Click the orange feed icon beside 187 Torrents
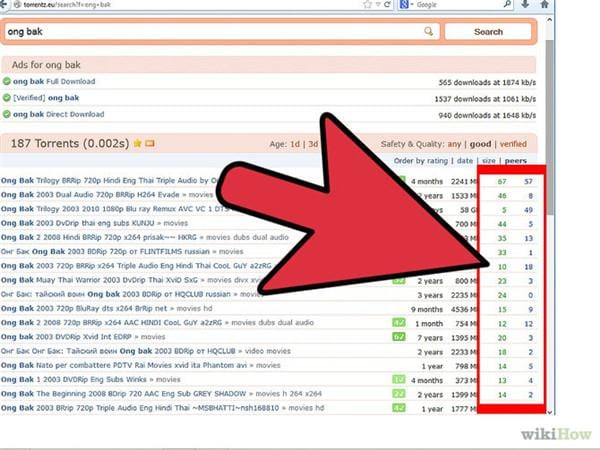Viewport: 600px width, 450px height. (x=150, y=143)
